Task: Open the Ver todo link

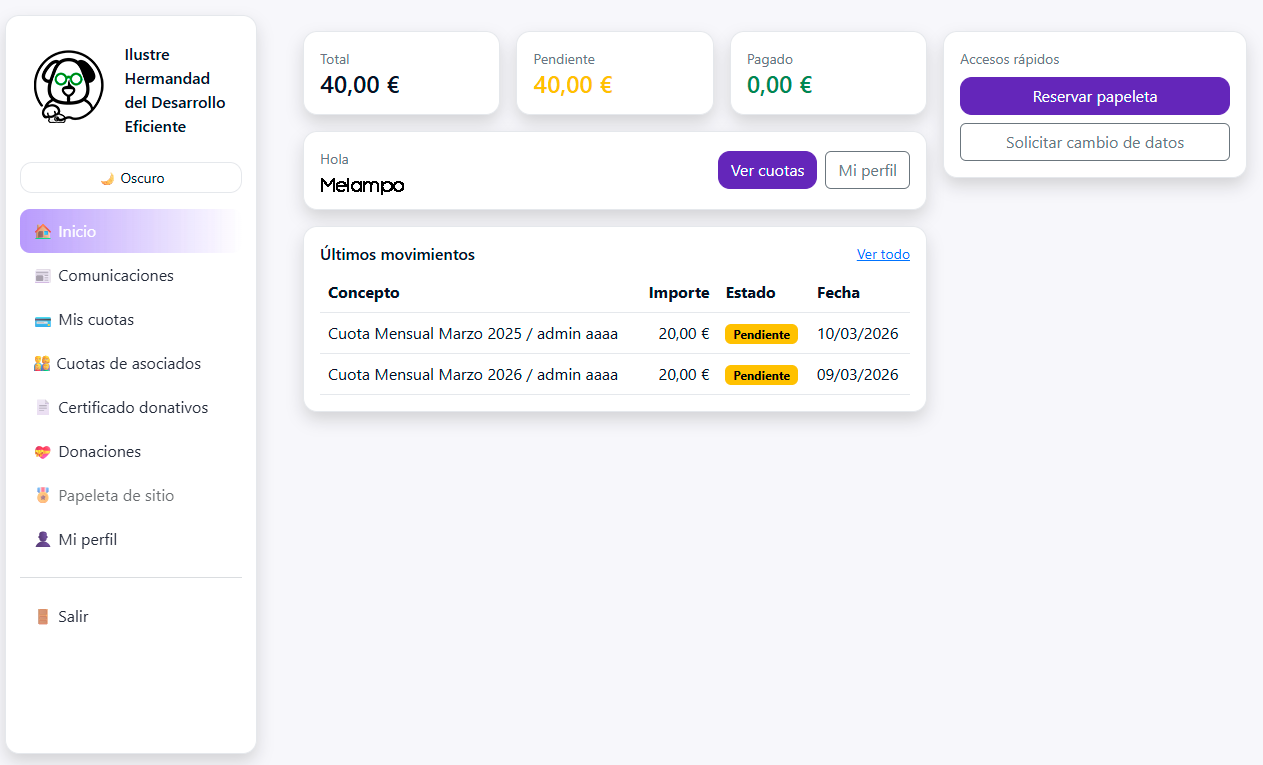Action: (x=883, y=254)
